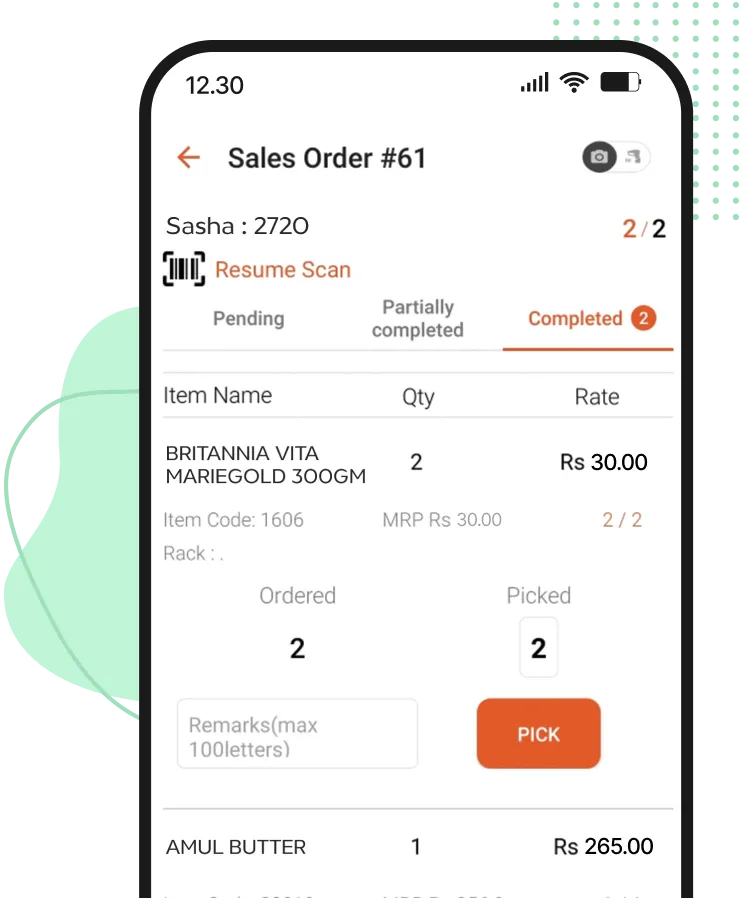Click the Item Name column header
742x898 pixels.
coord(218,395)
